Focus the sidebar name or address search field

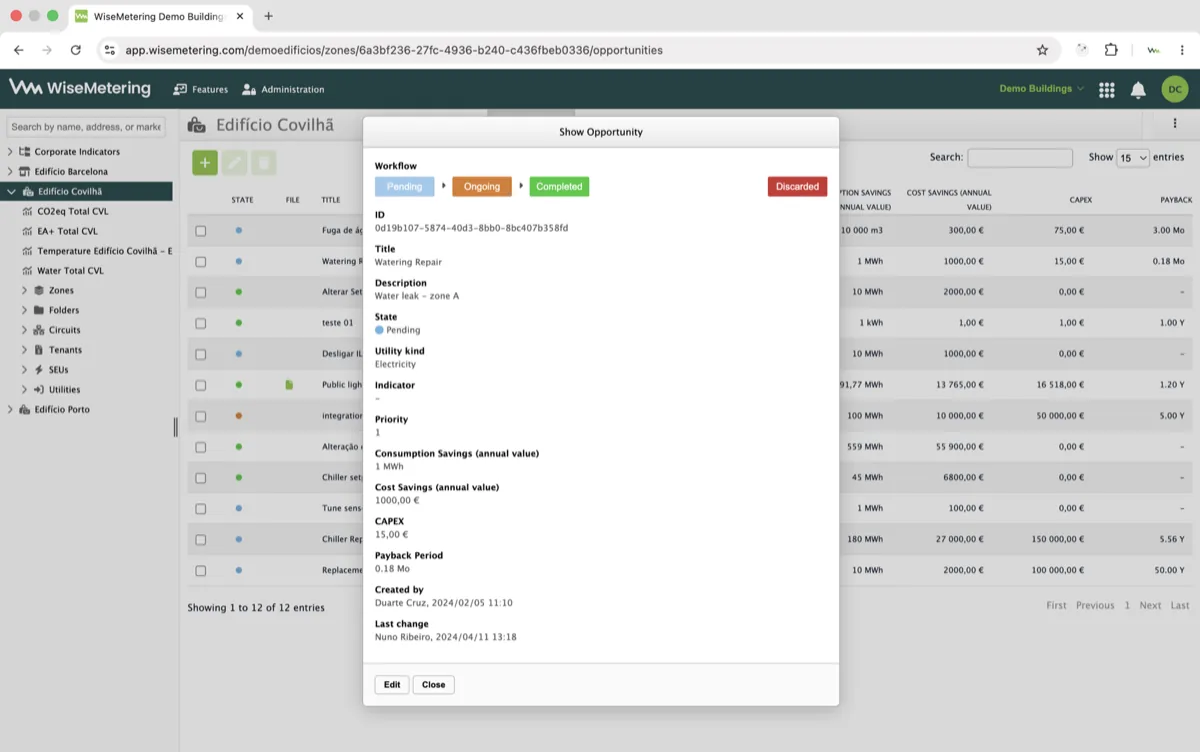coord(86,127)
